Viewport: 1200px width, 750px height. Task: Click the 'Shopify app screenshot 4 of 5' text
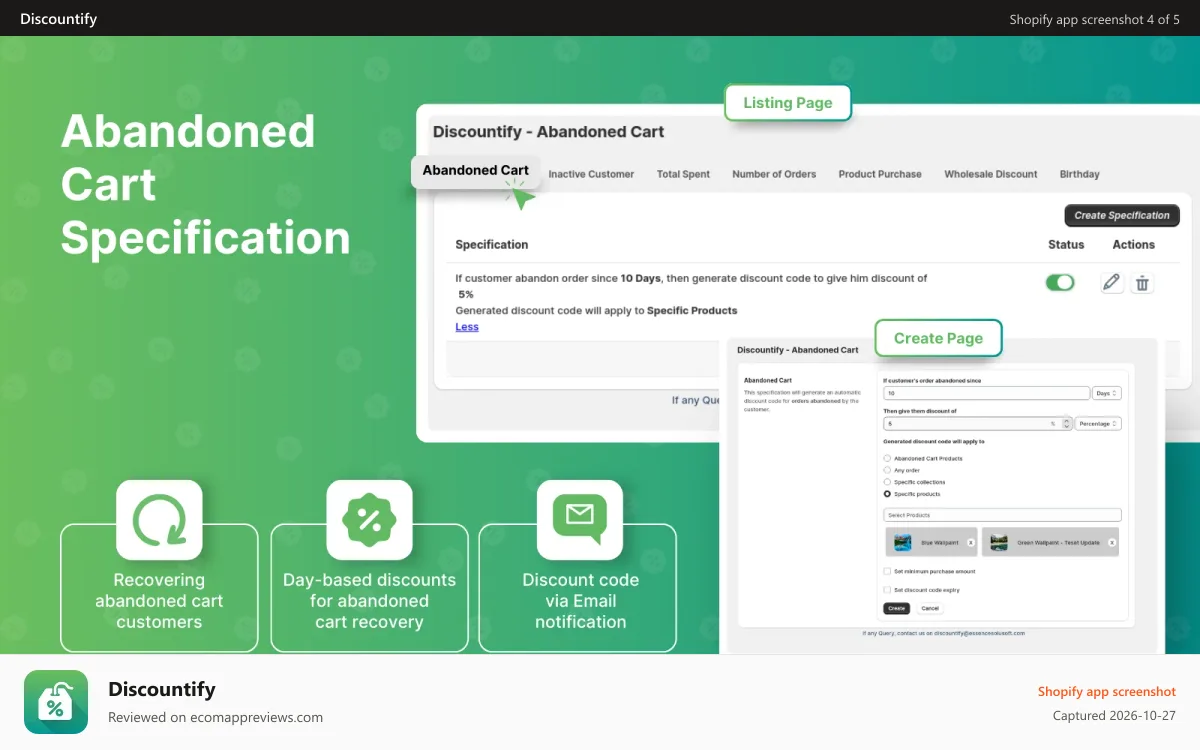point(1095,19)
